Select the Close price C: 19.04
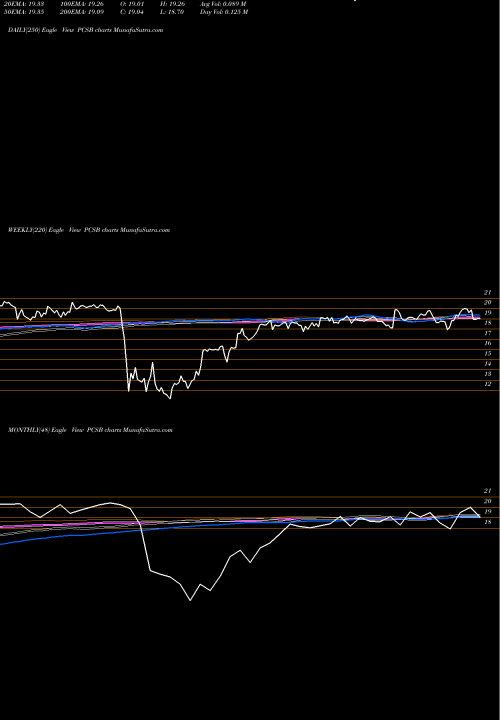500x720 pixels. point(132,12)
